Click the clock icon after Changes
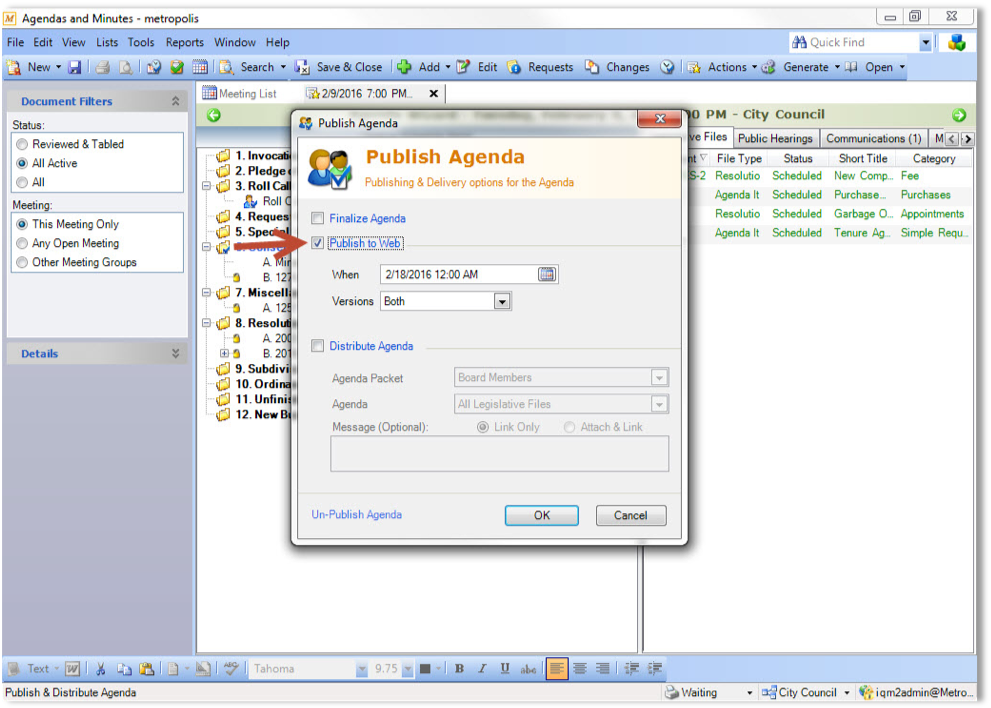This screenshot has width=991, height=708. tap(667, 67)
